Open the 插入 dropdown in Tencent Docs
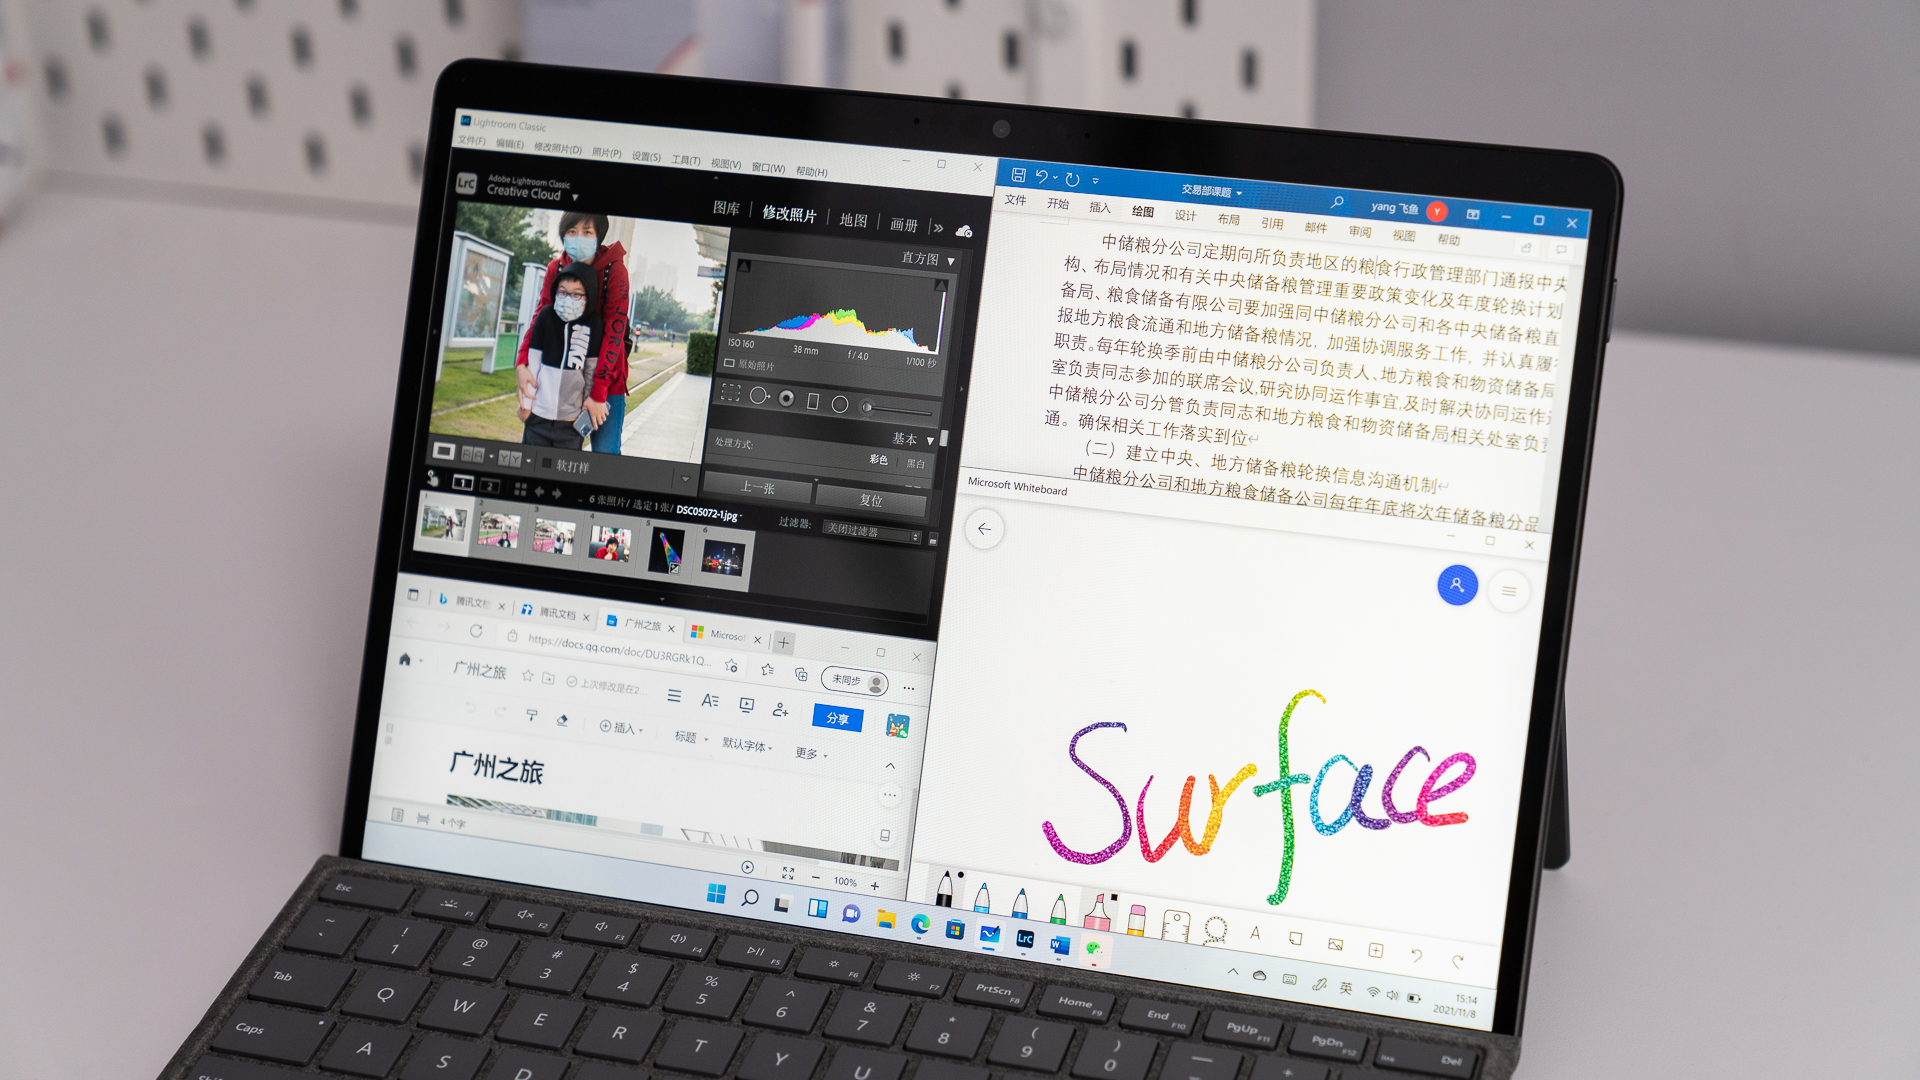 tap(621, 727)
